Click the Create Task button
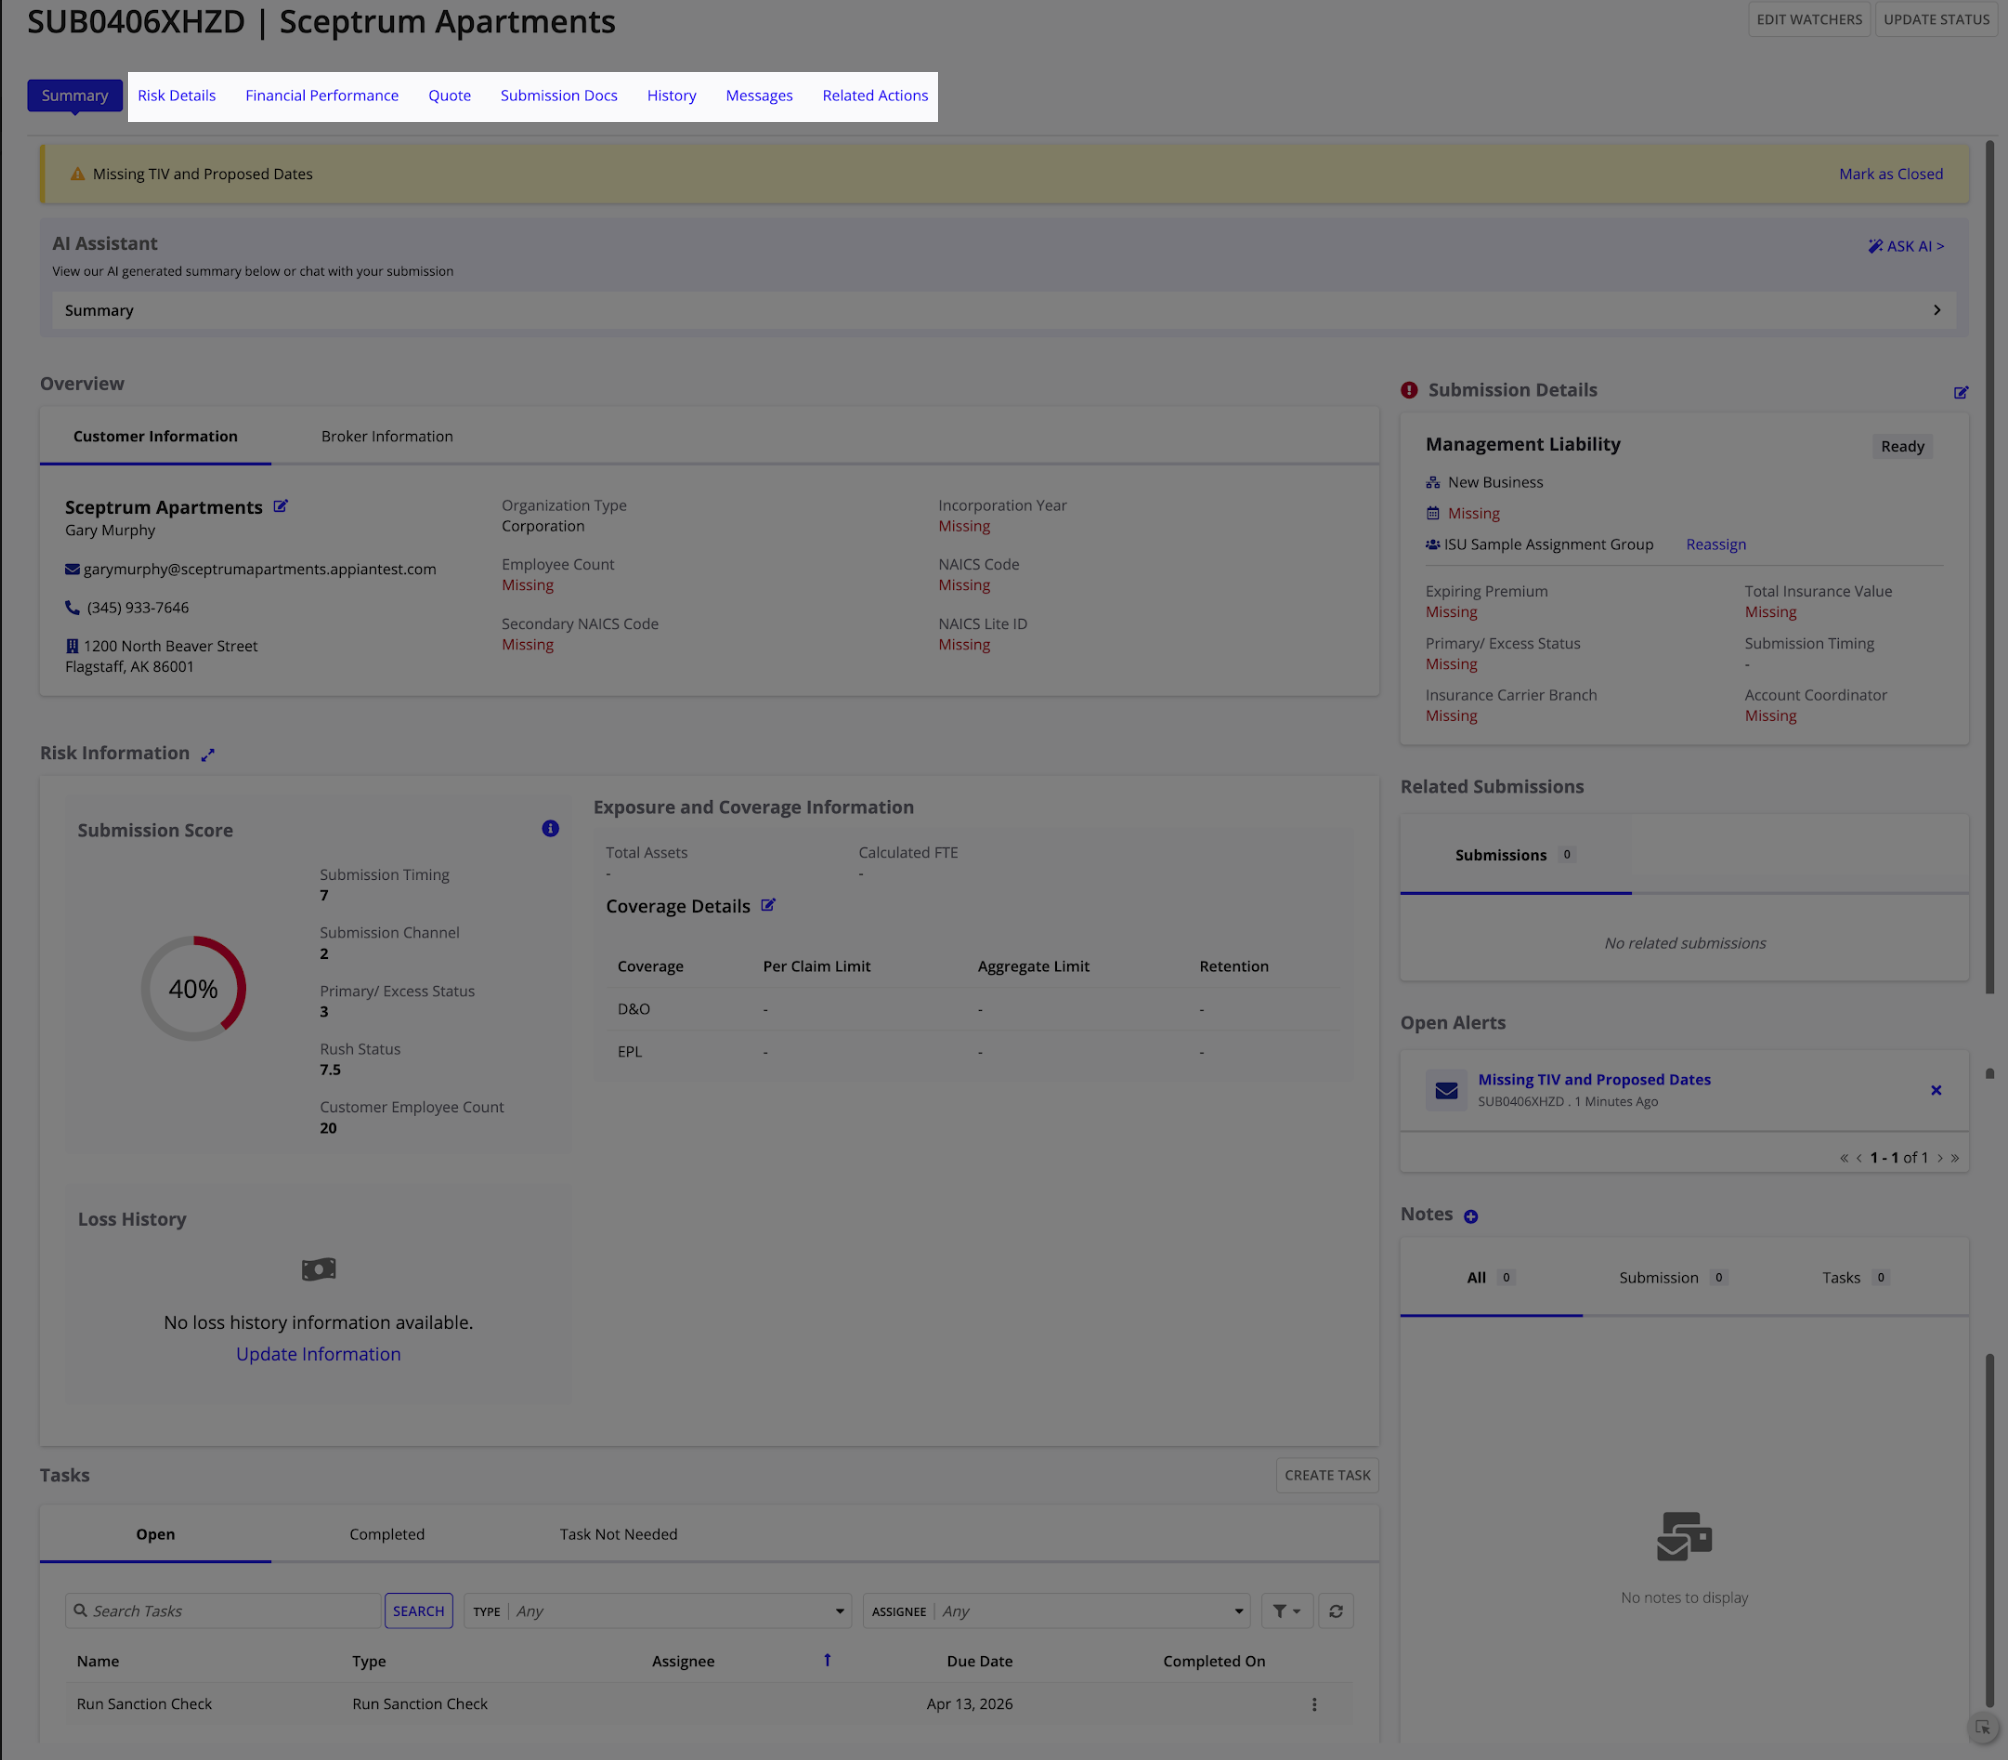Viewport: 2008px width, 1760px height. point(1327,1475)
